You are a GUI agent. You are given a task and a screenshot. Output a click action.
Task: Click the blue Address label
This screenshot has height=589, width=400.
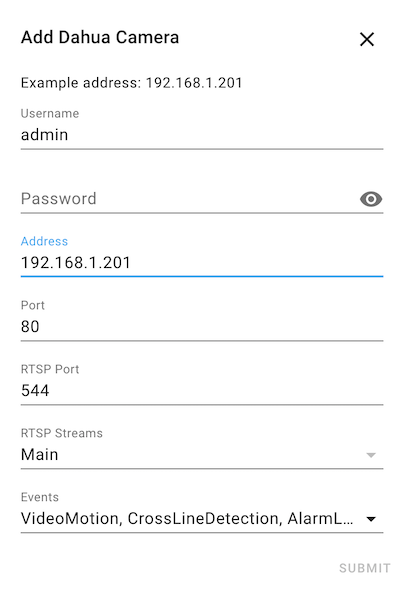[x=44, y=241]
